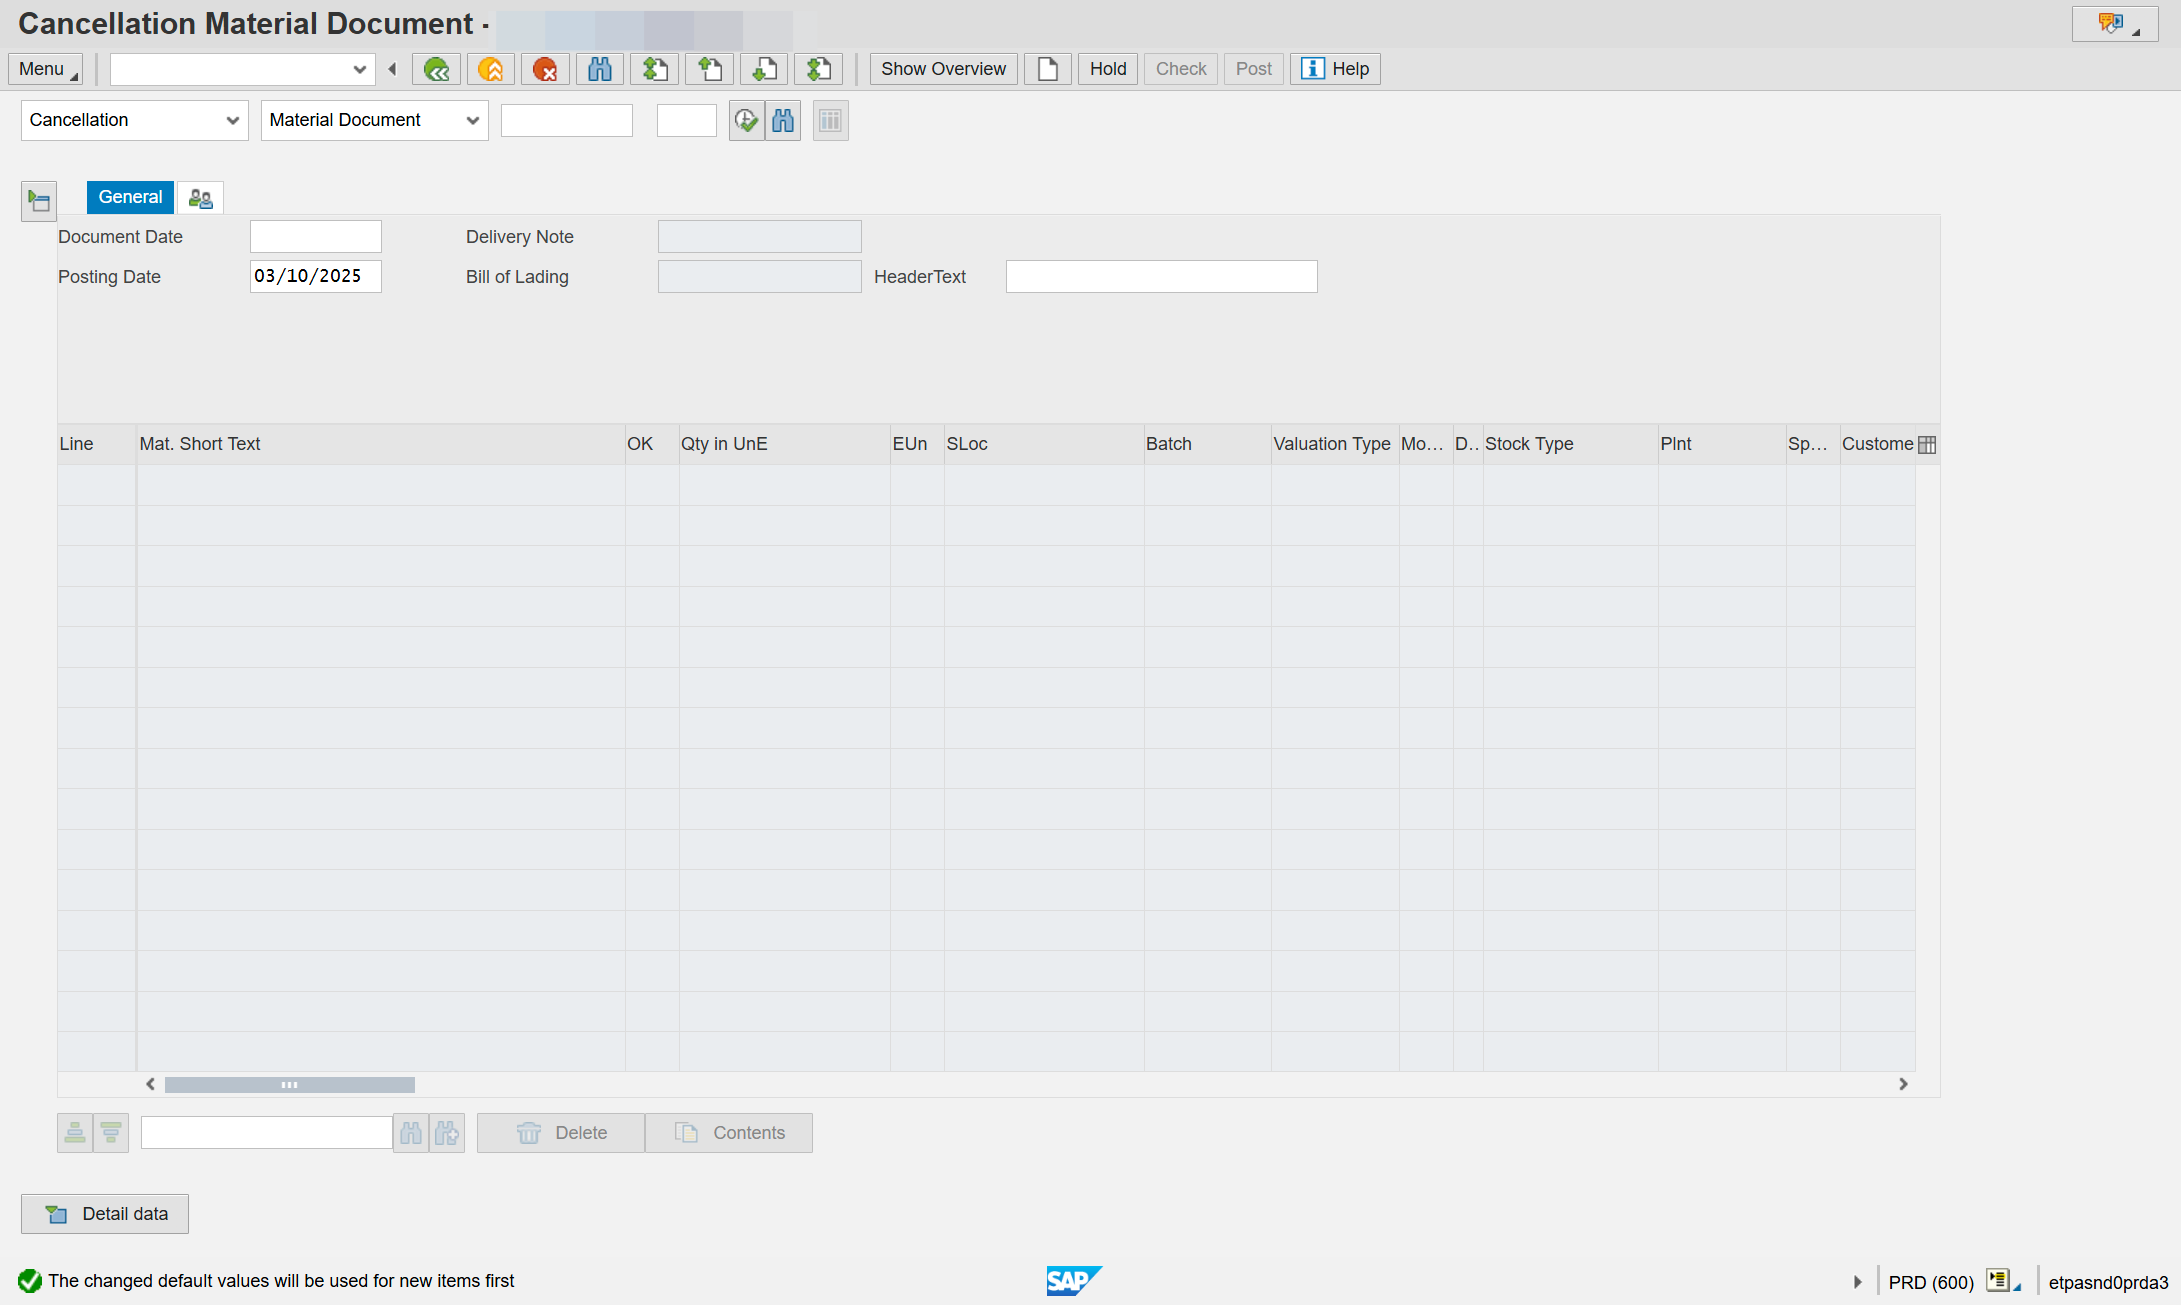Image resolution: width=2181 pixels, height=1305 pixels.
Task: Click the find binoculars icon below the table
Action: coord(411,1133)
